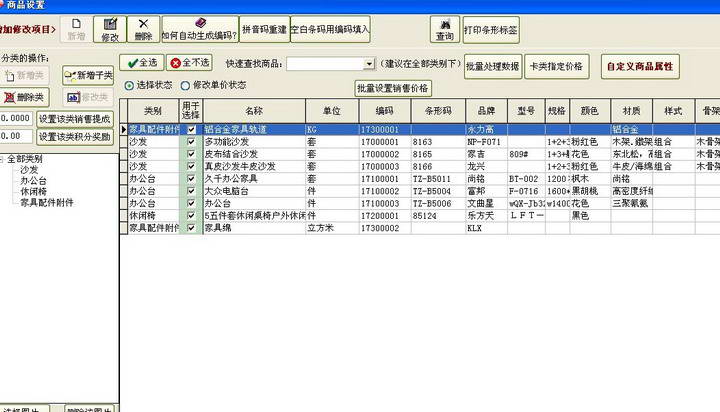Click the 删除类 category delete button
Image resolution: width=720 pixels, height=412 pixels.
[25, 97]
